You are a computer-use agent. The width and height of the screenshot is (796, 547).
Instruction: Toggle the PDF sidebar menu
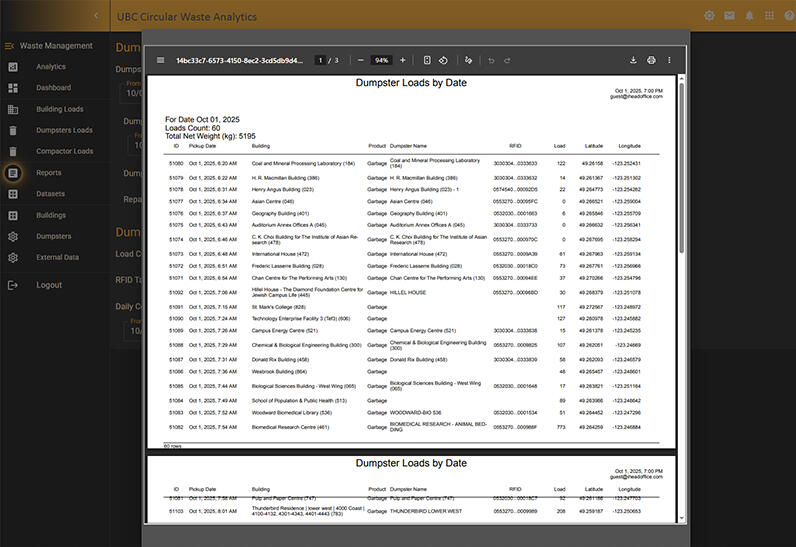(x=160, y=60)
